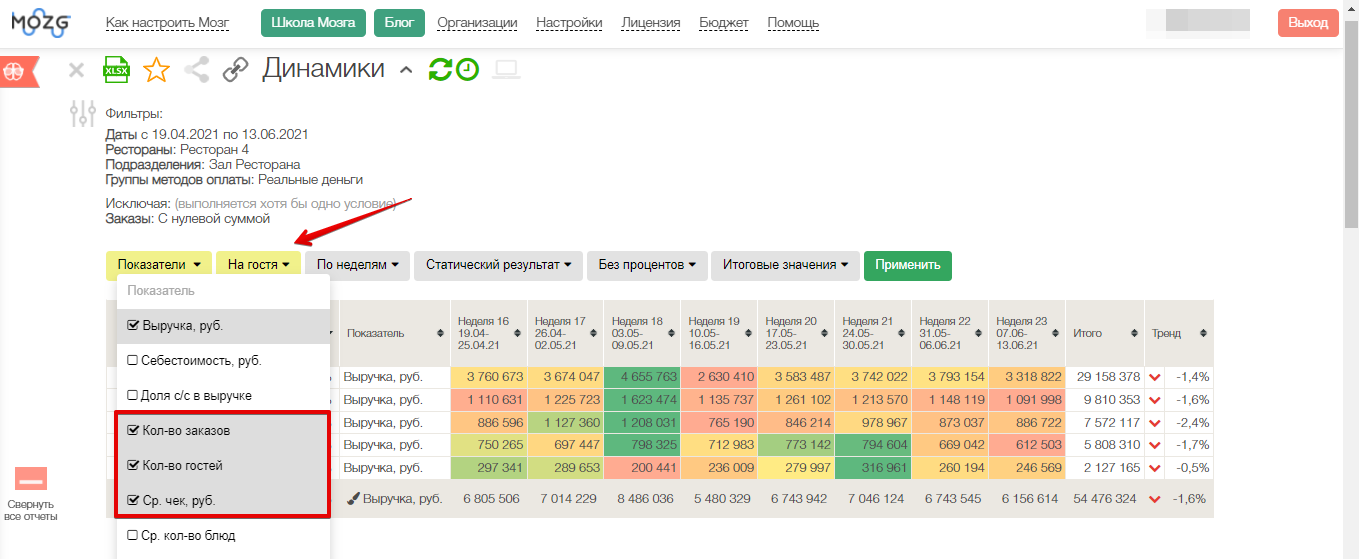Screen dimensions: 1359x559
Task: Close the report with X icon
Action: 76,70
